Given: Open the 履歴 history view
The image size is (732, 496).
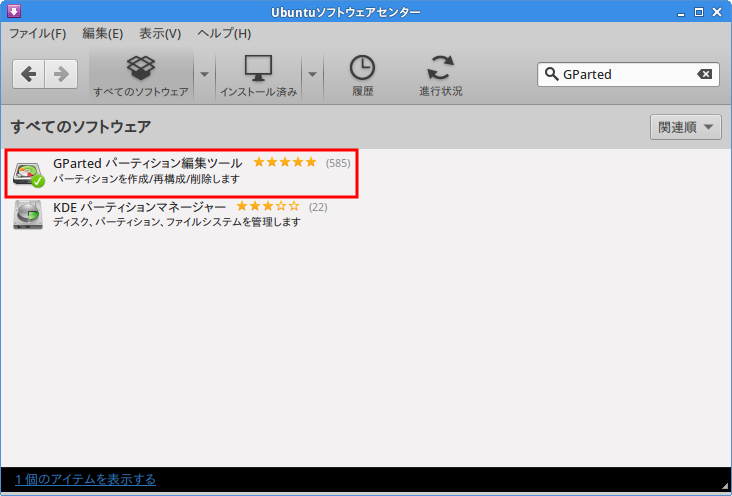Looking at the screenshot, I should (x=362, y=76).
